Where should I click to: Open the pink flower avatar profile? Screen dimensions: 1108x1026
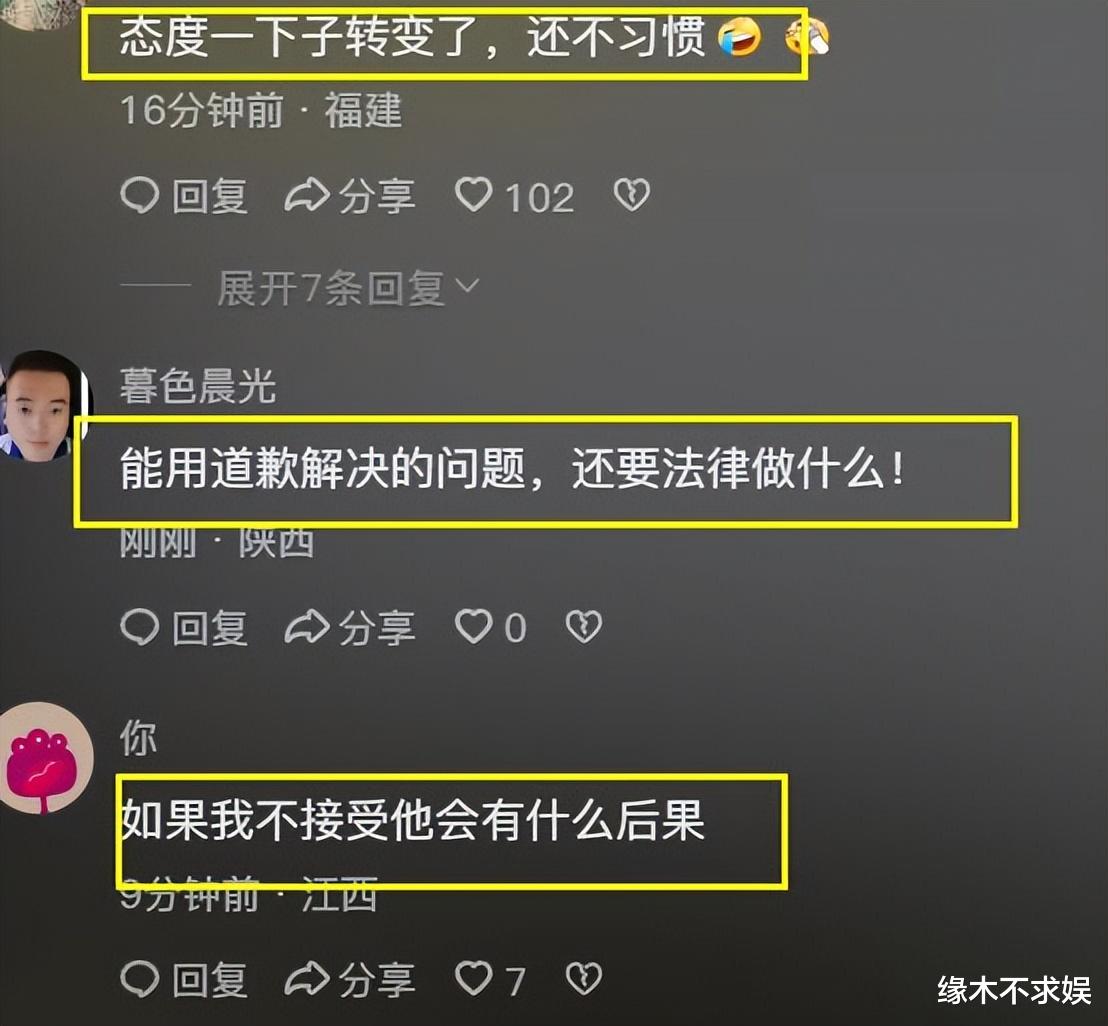[45, 757]
